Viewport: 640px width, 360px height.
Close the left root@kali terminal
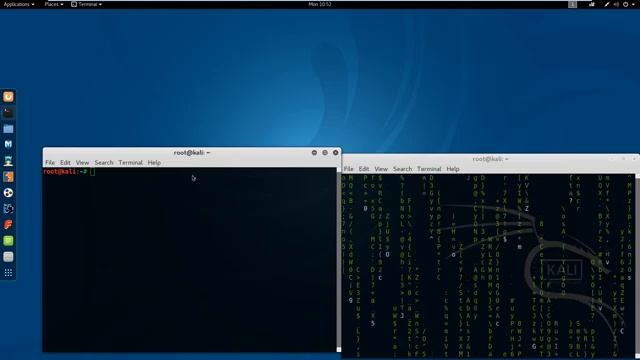point(336,153)
